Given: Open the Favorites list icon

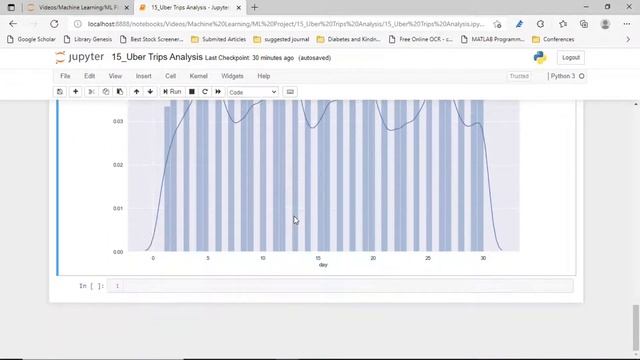Looking at the screenshot, I should coord(563,24).
